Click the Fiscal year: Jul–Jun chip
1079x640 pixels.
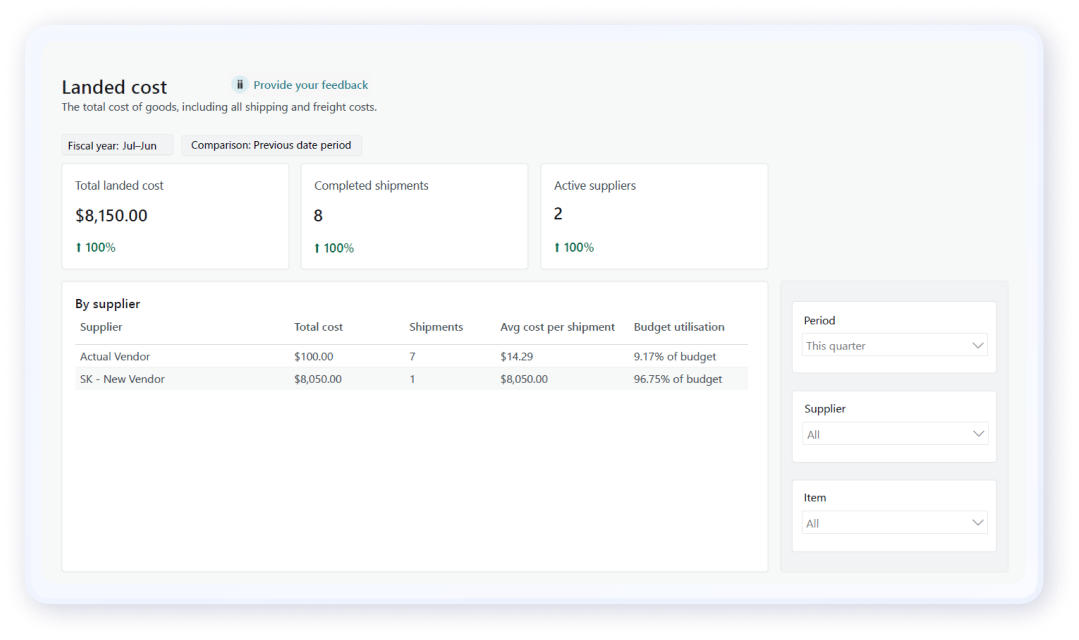[117, 145]
